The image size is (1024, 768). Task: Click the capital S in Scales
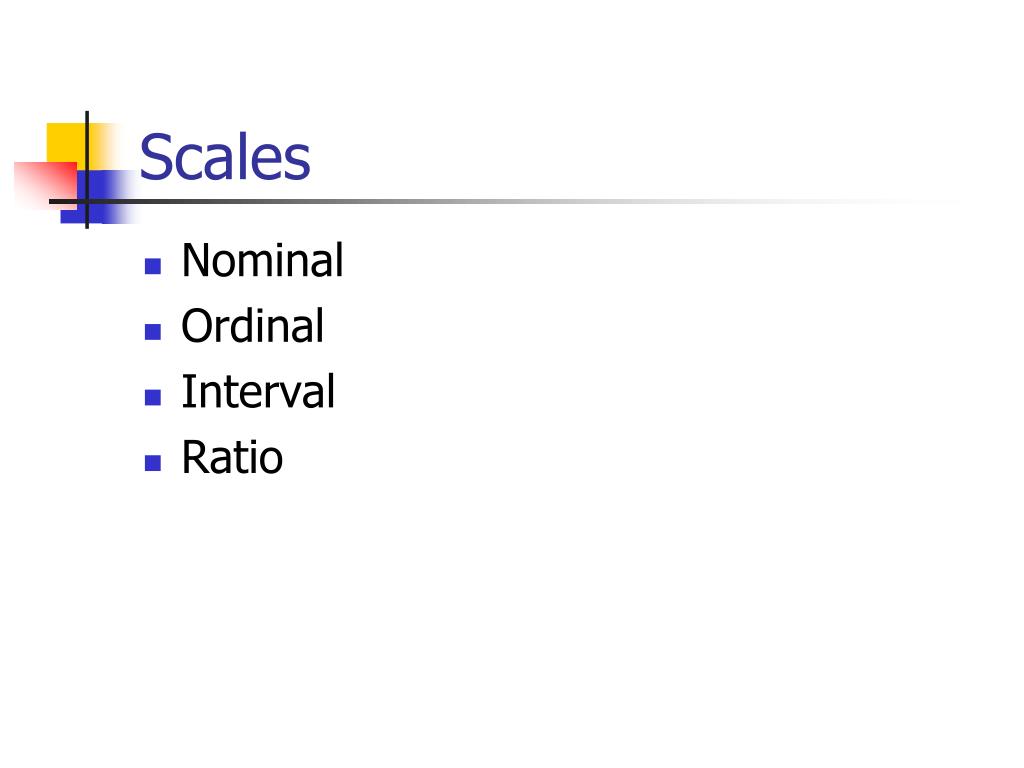[x=155, y=160]
